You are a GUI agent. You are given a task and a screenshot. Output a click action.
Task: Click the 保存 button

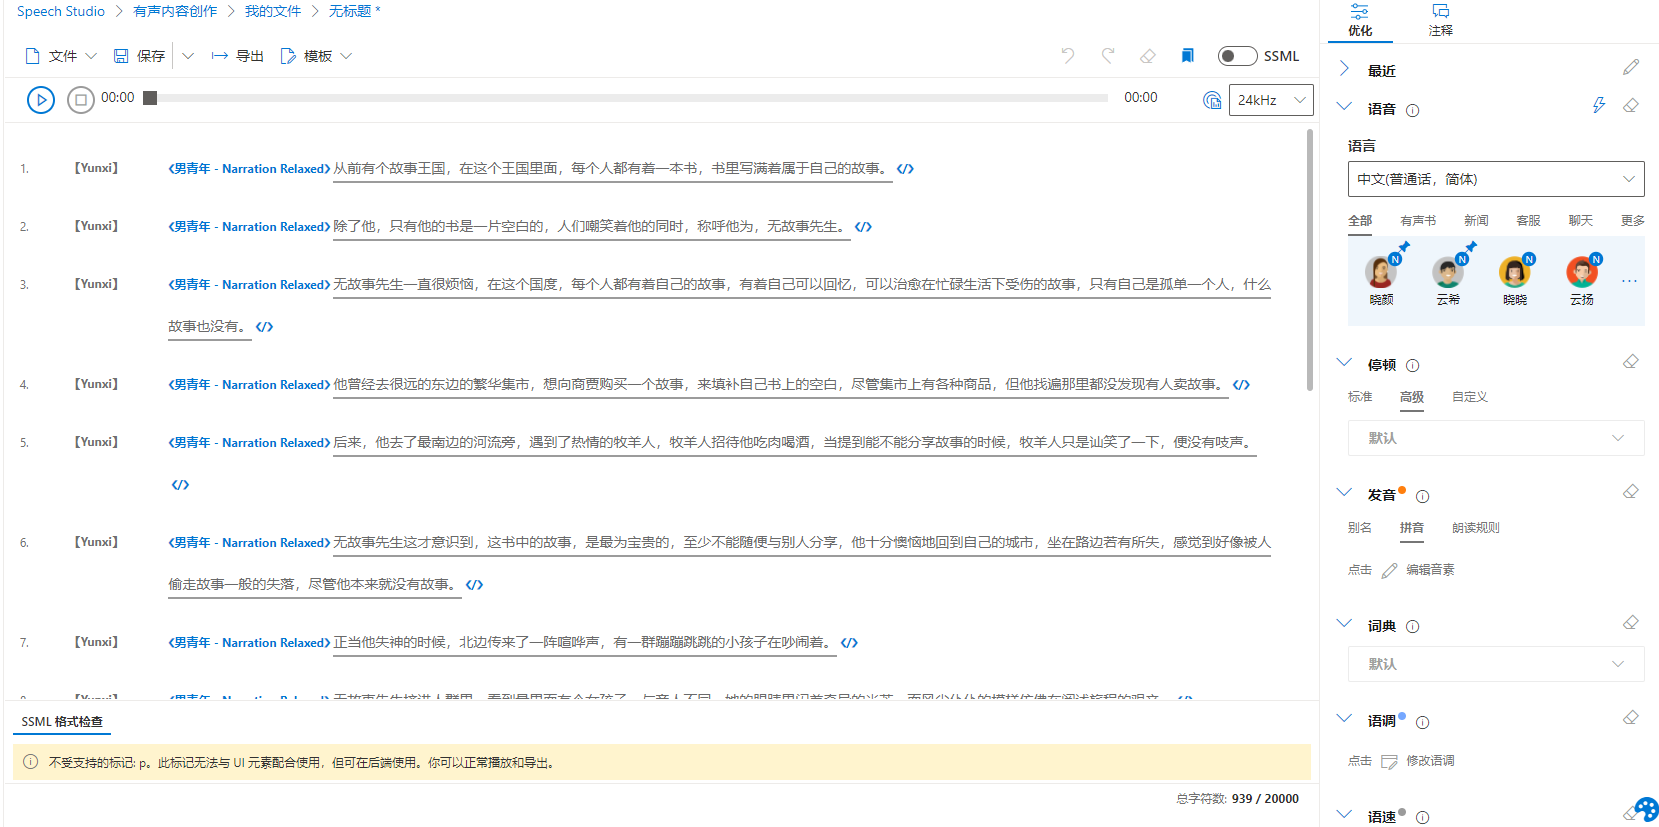pyautogui.click(x=139, y=56)
